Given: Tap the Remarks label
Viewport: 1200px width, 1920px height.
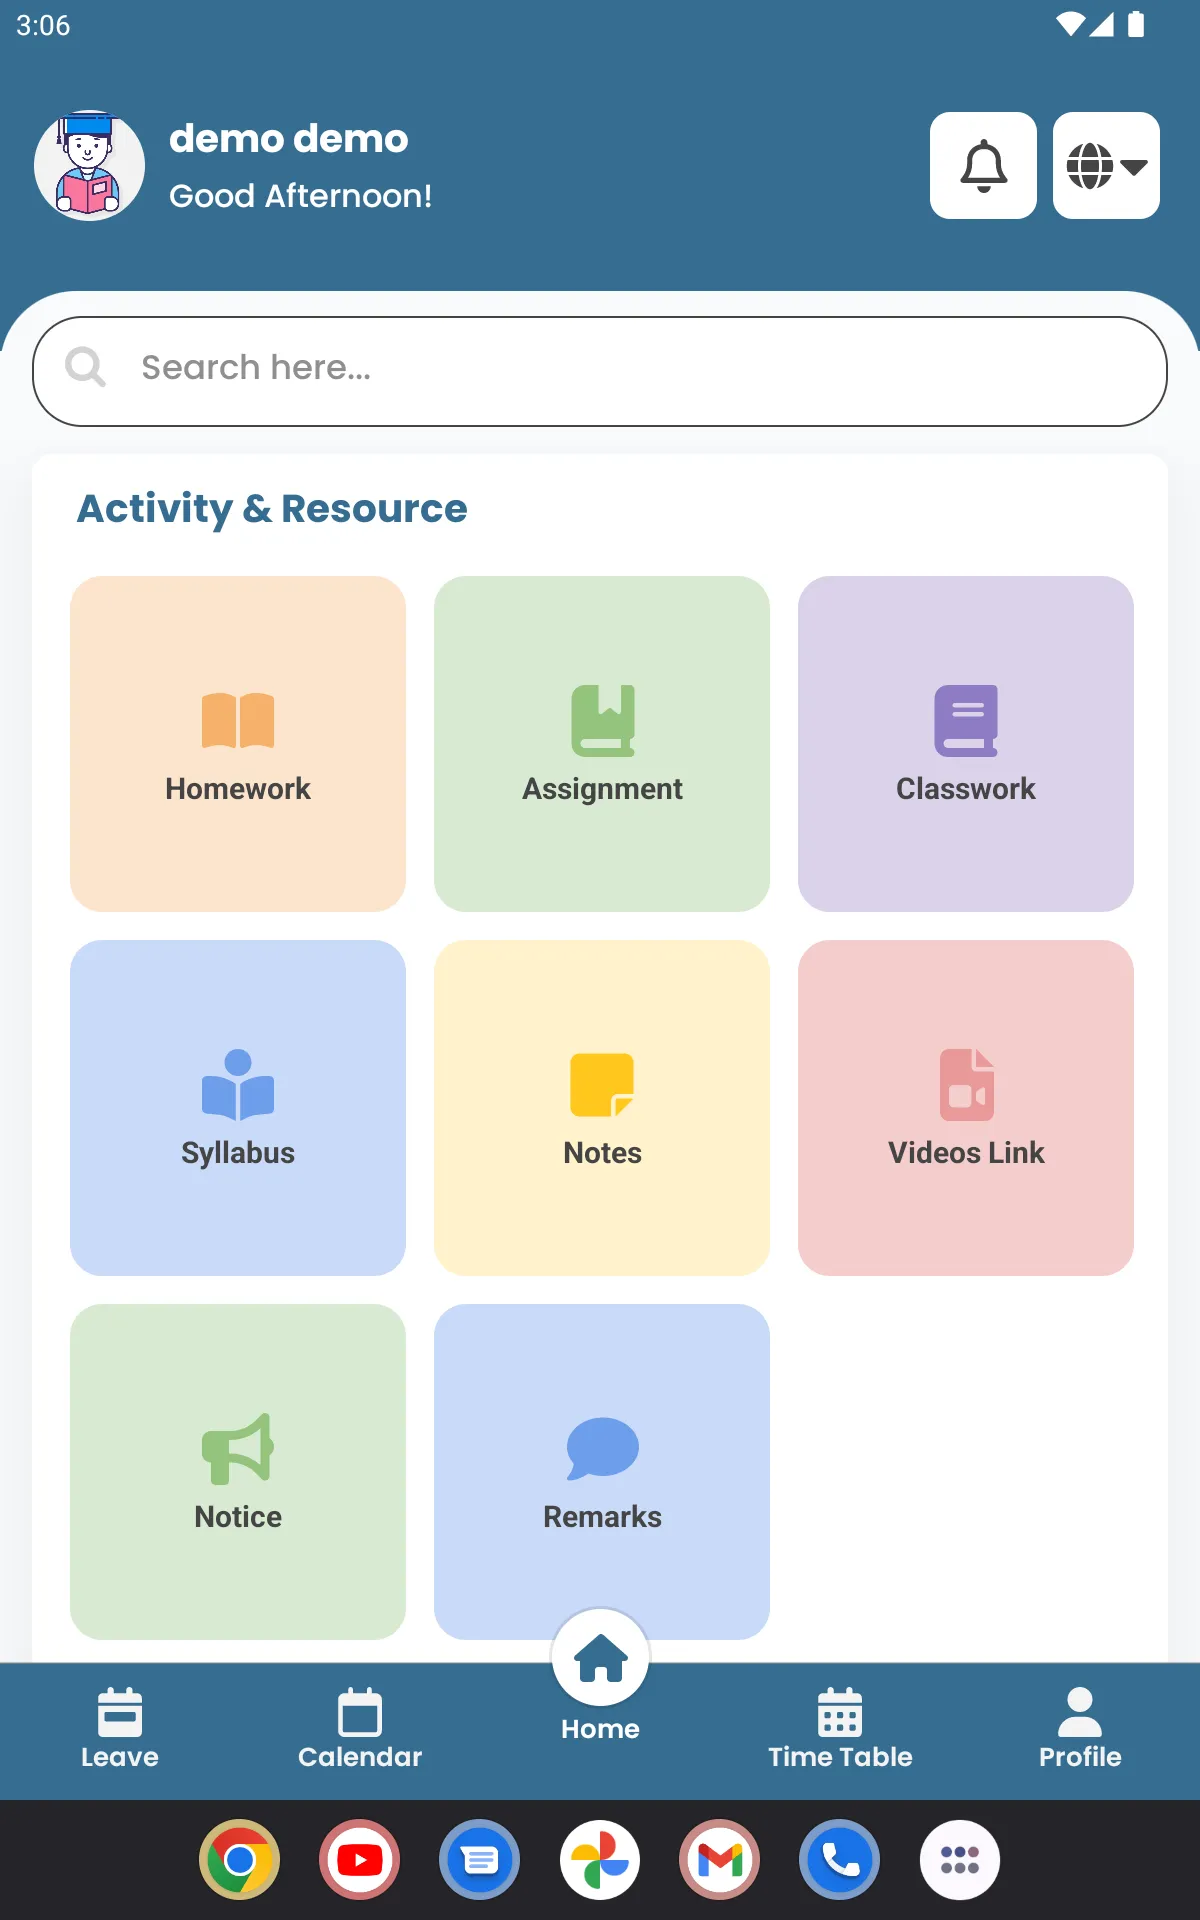Looking at the screenshot, I should coord(602,1517).
